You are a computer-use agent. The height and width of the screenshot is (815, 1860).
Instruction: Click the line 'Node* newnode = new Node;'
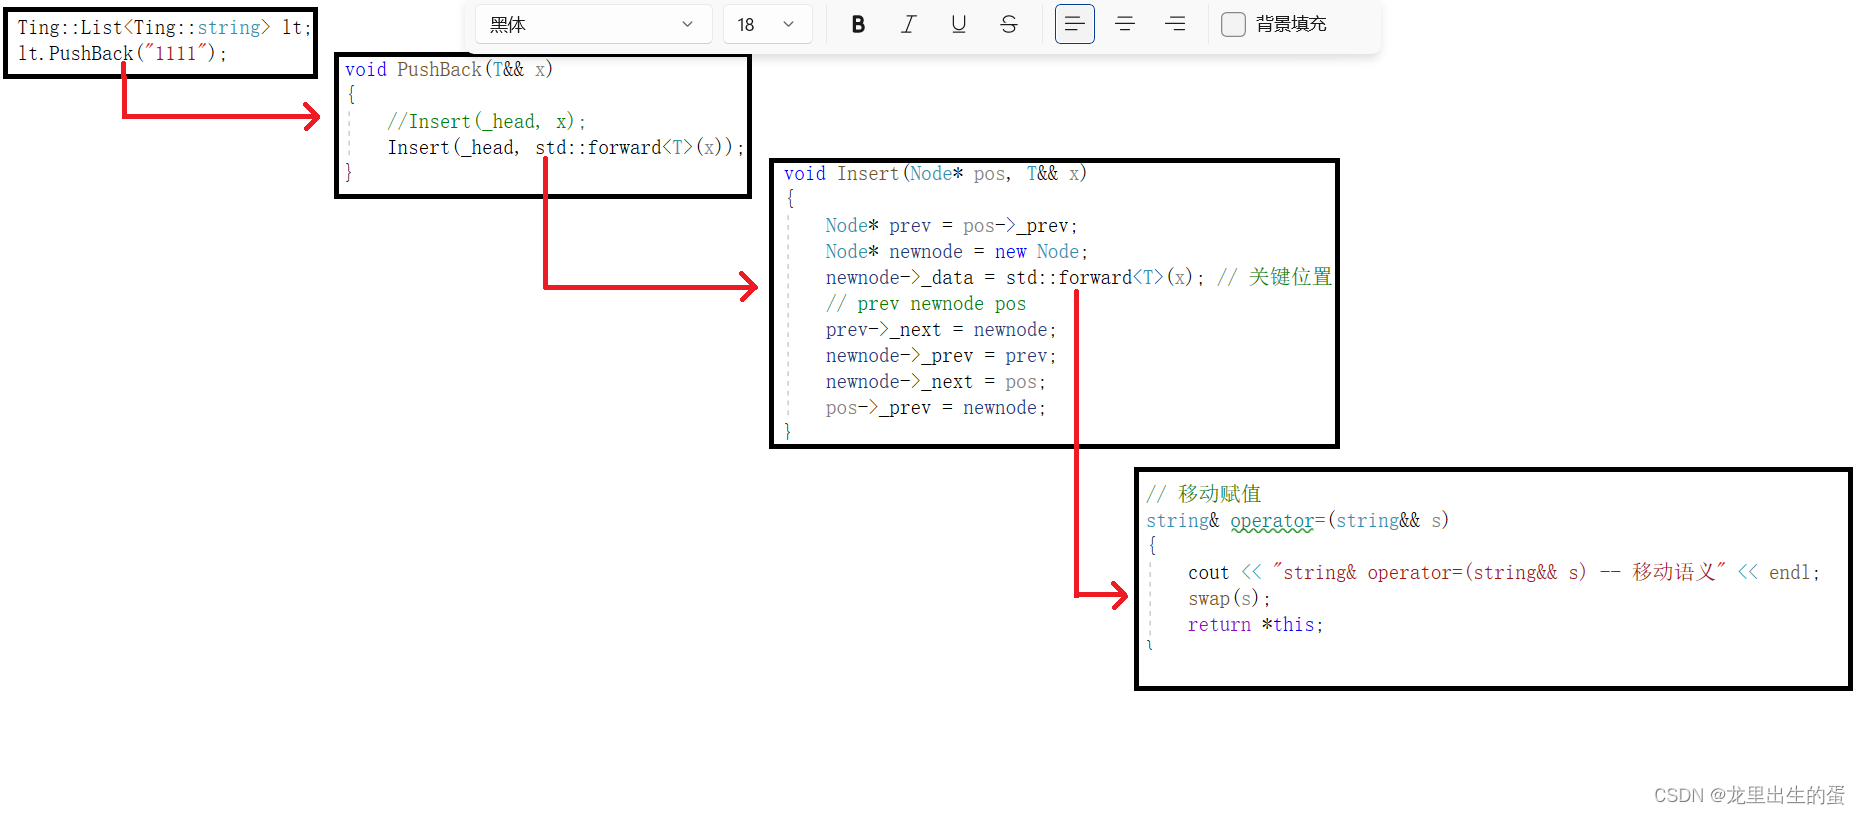(956, 252)
